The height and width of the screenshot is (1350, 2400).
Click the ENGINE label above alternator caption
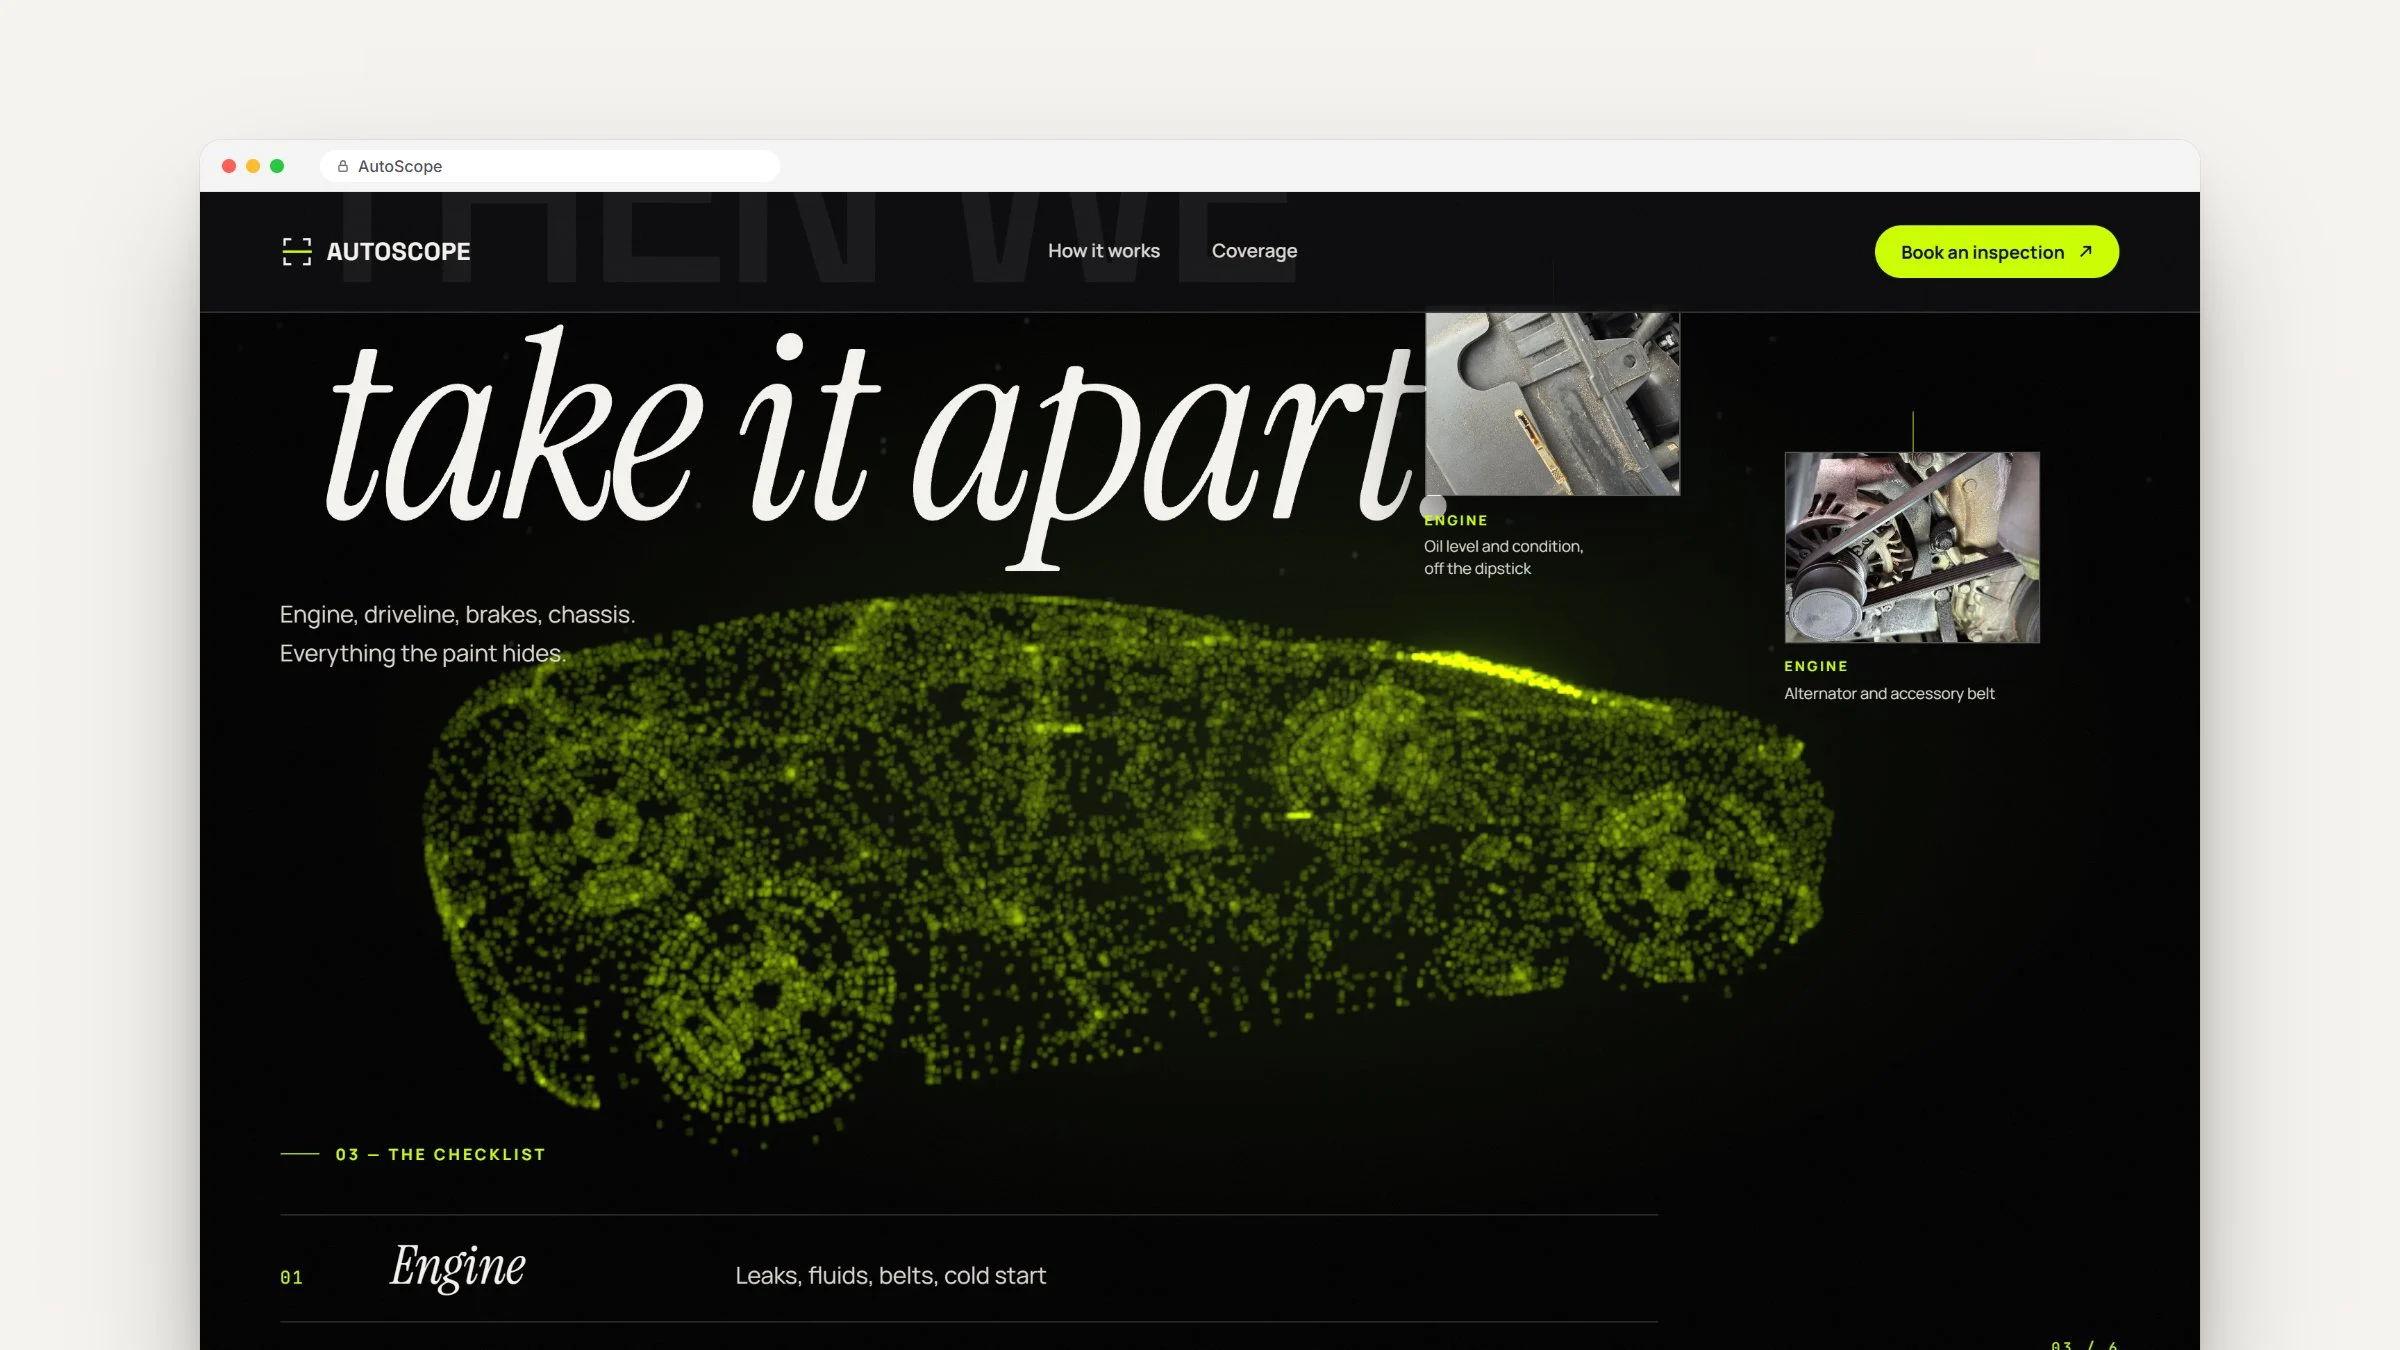tap(1815, 666)
